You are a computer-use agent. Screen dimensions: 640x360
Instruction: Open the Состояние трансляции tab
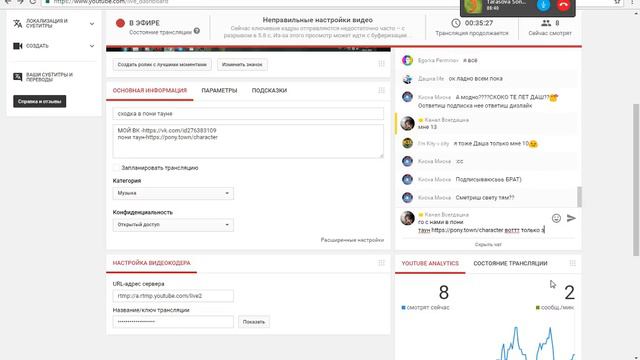pyautogui.click(x=510, y=264)
